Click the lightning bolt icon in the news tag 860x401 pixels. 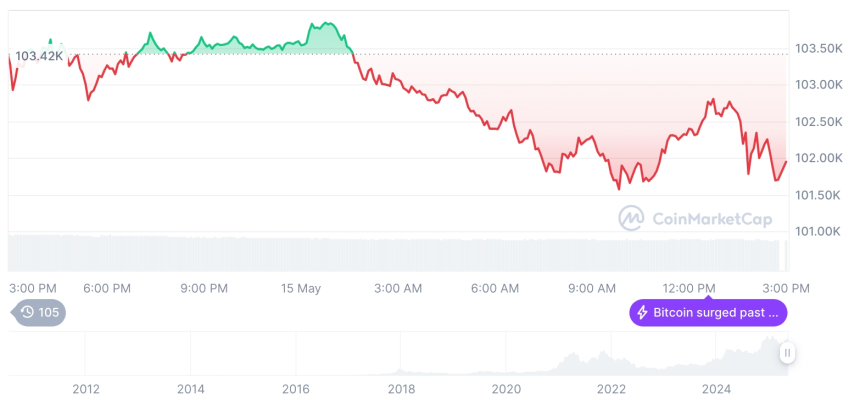pos(642,313)
